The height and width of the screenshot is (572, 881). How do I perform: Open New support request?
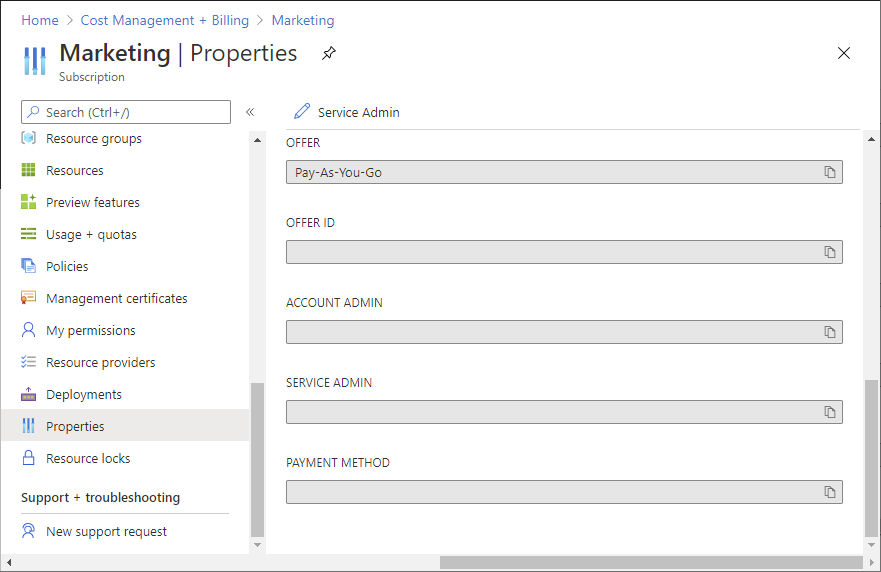coord(106,531)
